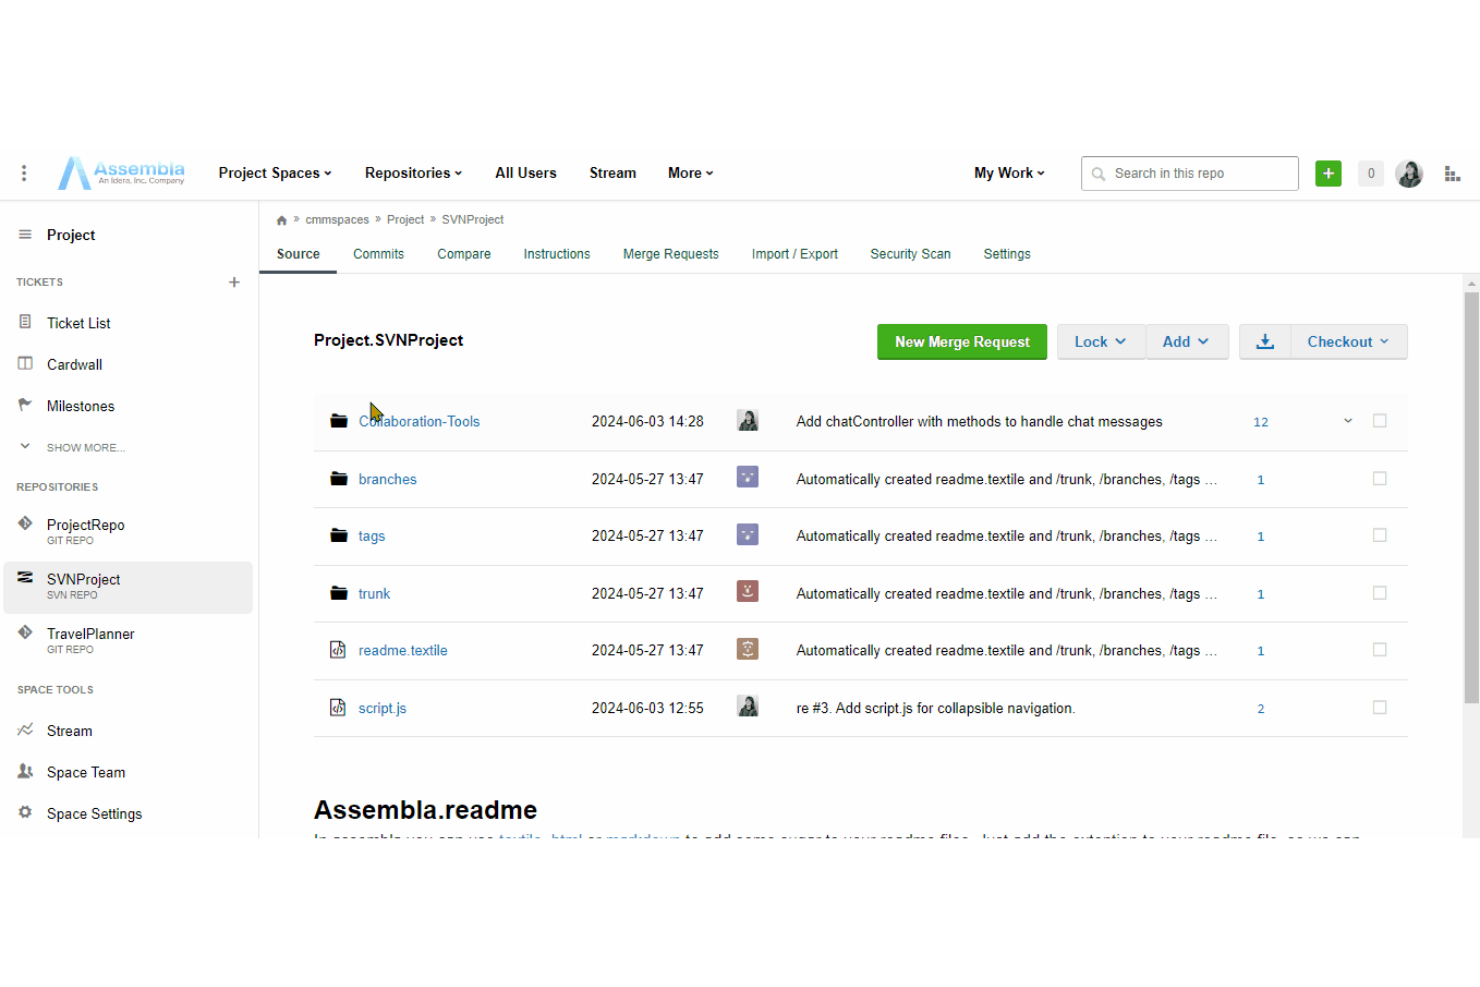Image resolution: width=1480 pixels, height=987 pixels.
Task: Tick the checkbox next to readme.textile
Action: pos(1380,649)
